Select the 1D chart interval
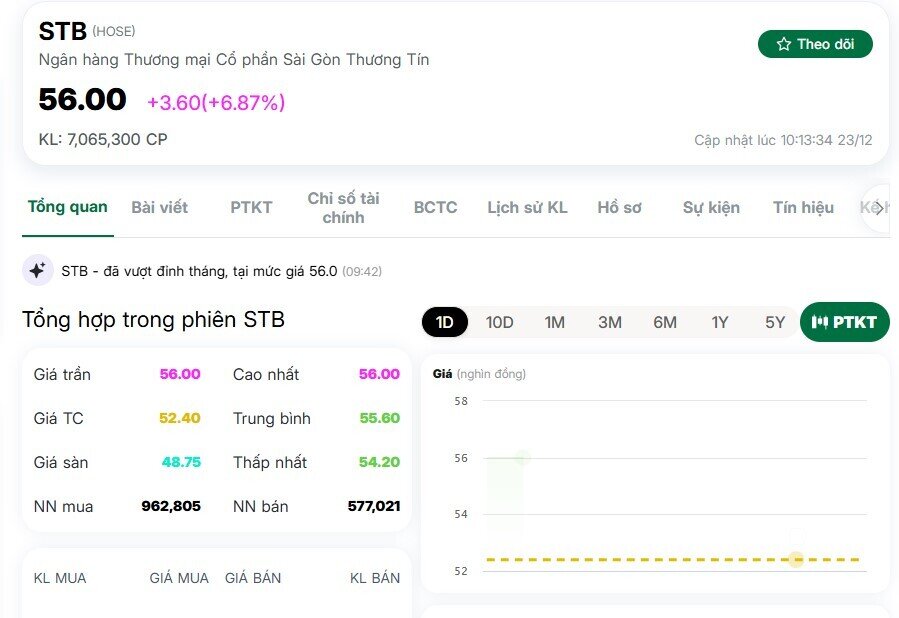 point(445,322)
